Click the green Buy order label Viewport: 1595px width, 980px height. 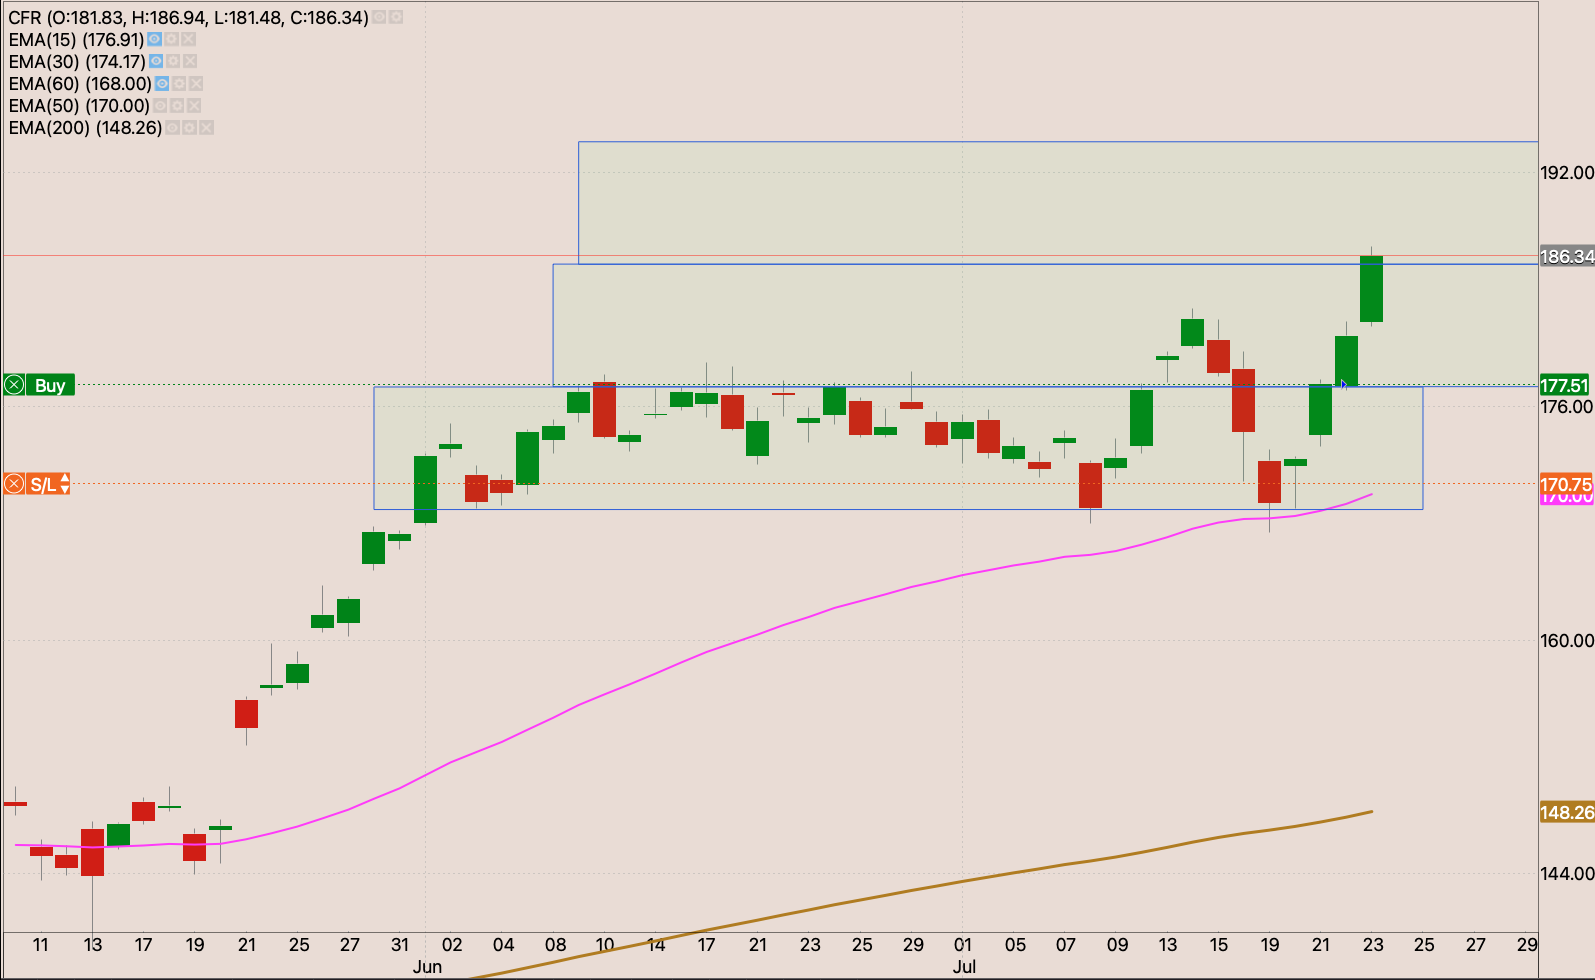50,385
